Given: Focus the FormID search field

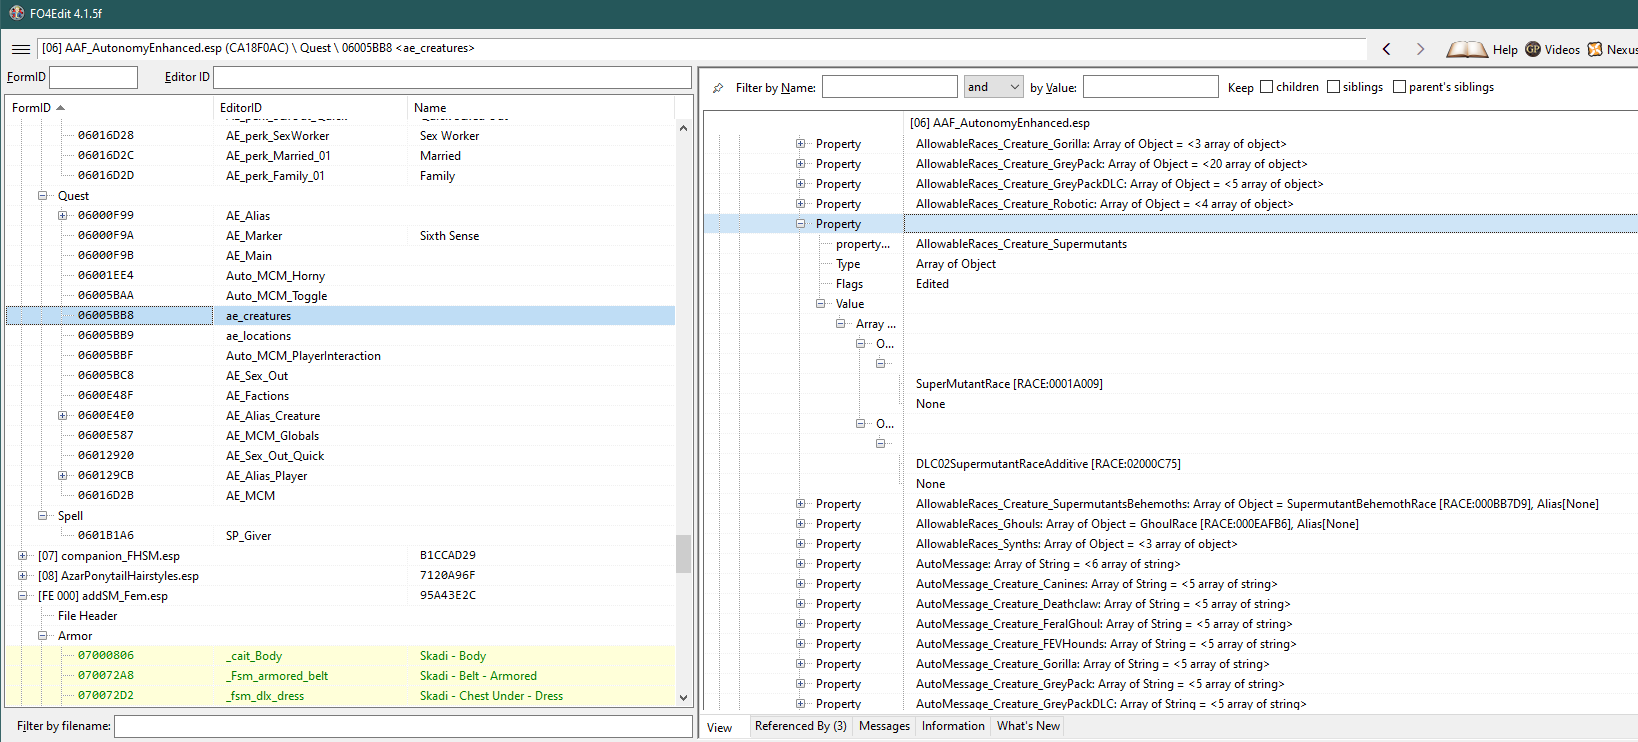Looking at the screenshot, I should pos(93,77).
